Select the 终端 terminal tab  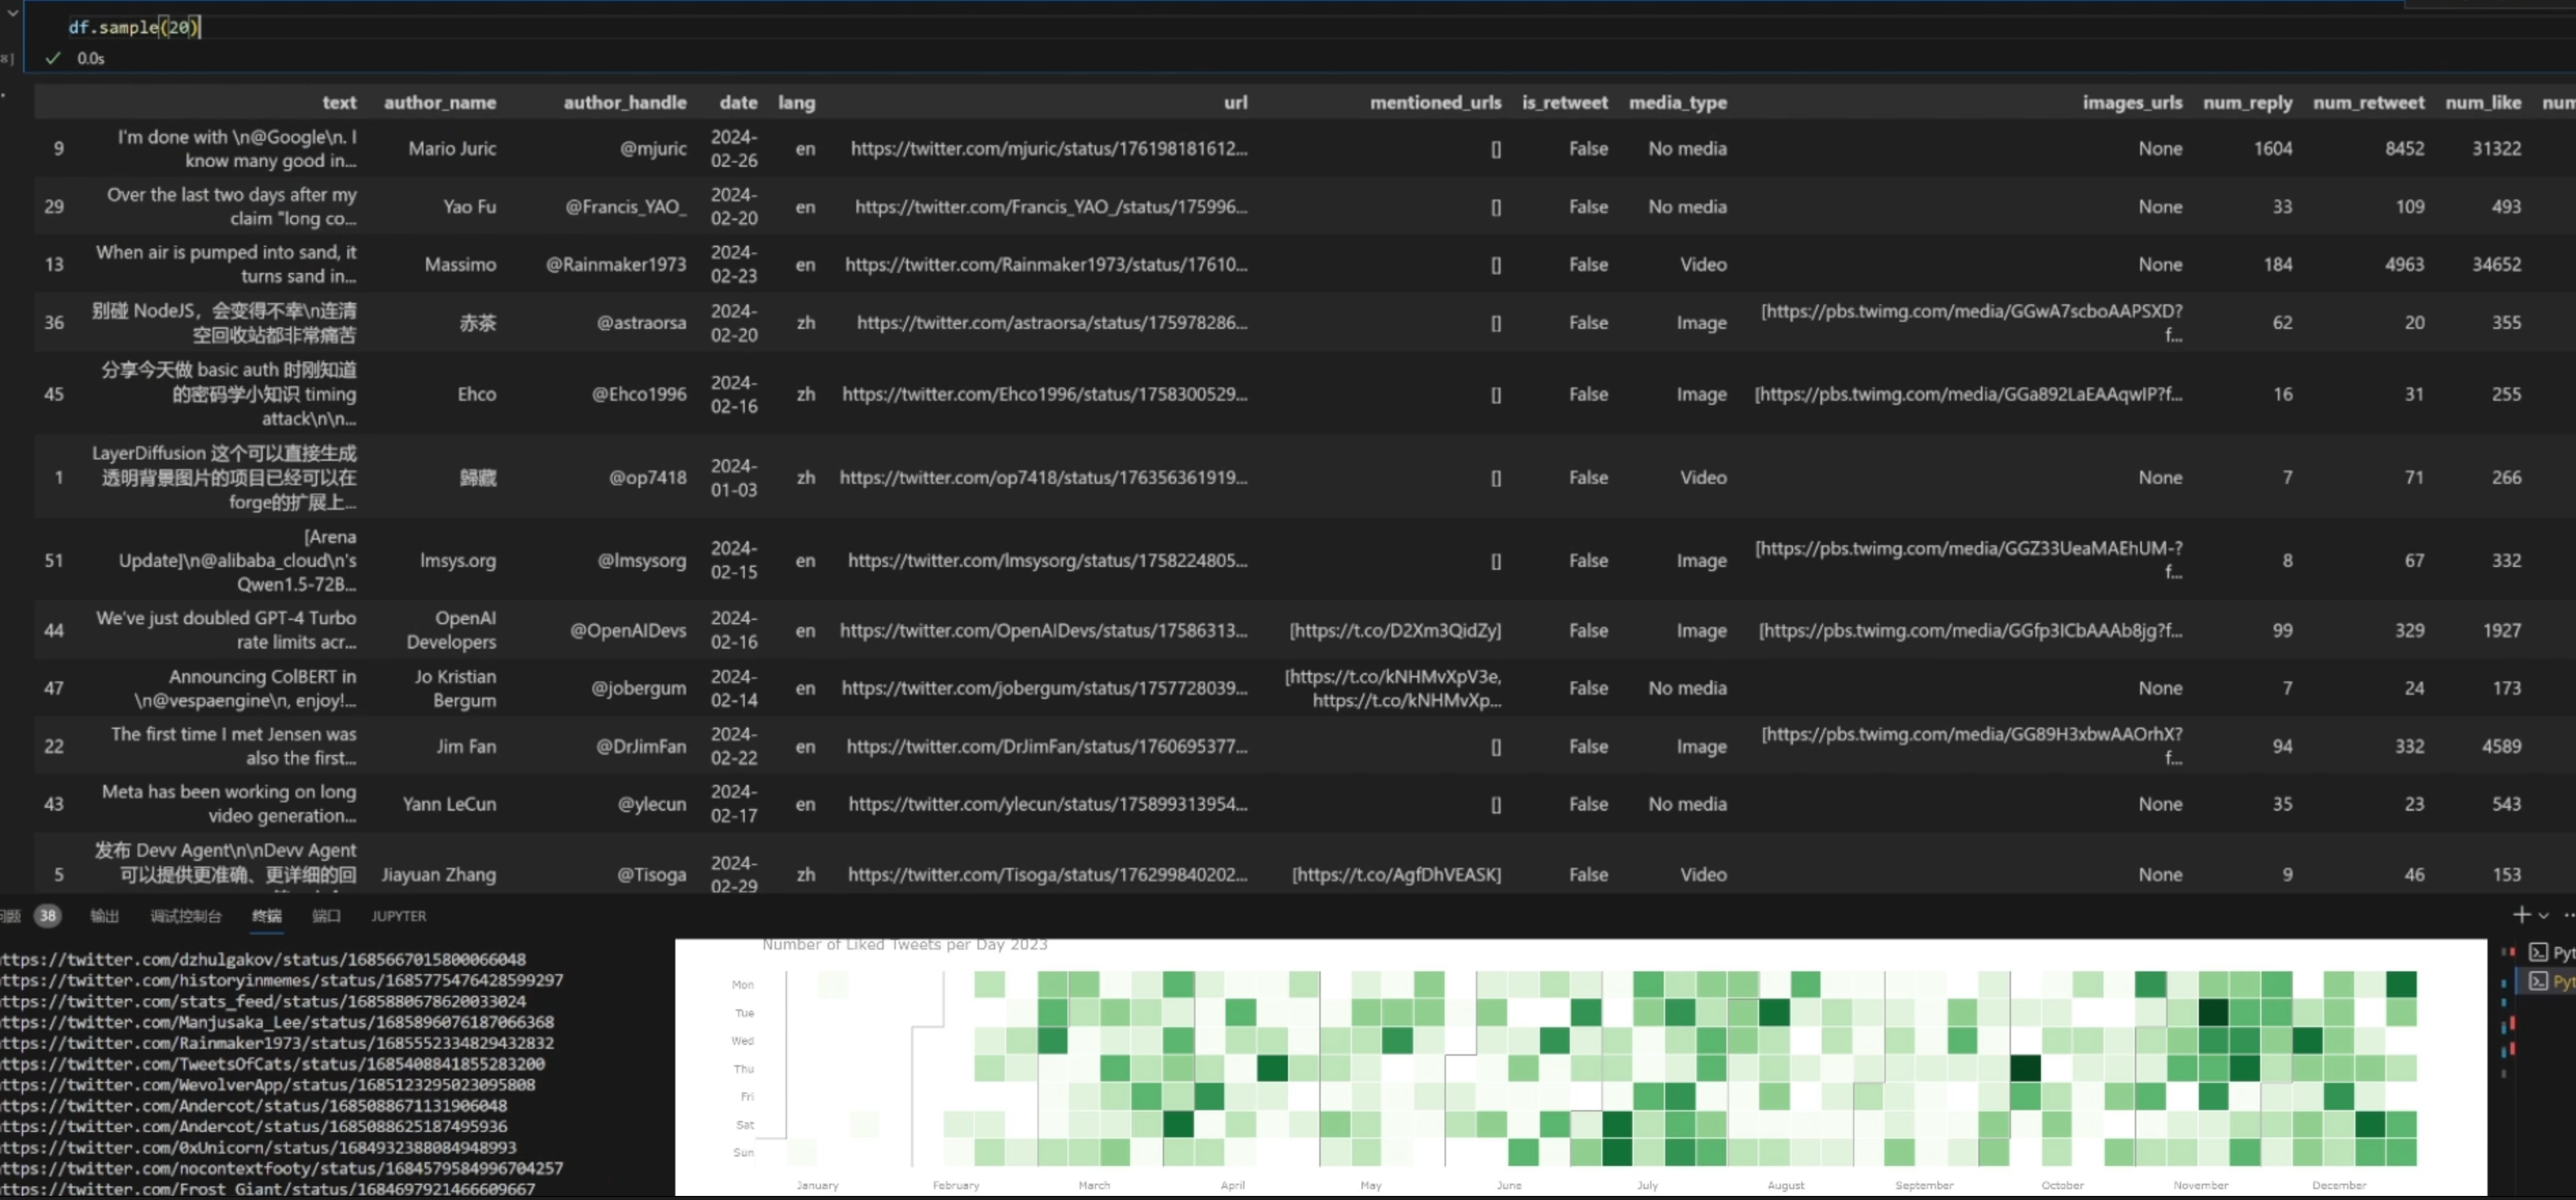tap(266, 916)
